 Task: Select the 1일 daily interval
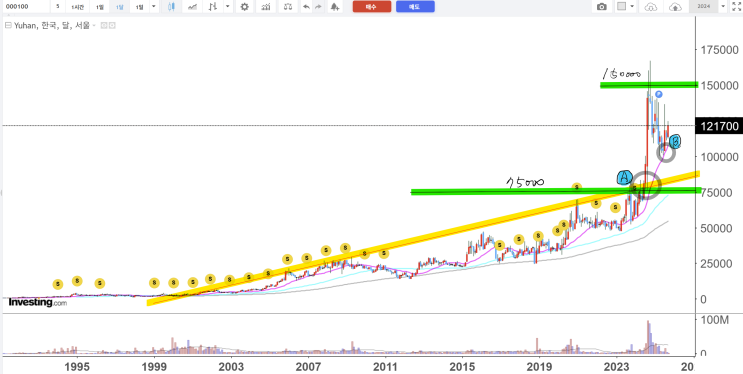pyautogui.click(x=99, y=7)
